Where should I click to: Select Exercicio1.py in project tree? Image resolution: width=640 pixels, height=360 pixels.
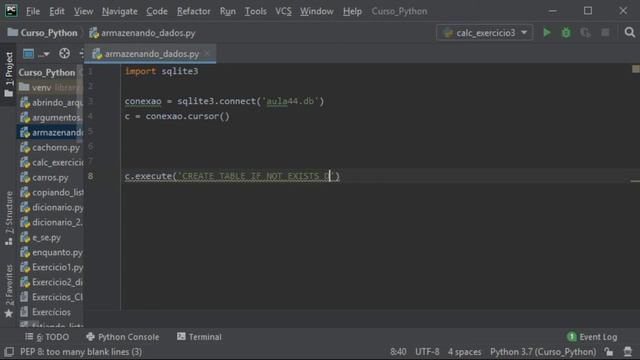(x=51, y=267)
